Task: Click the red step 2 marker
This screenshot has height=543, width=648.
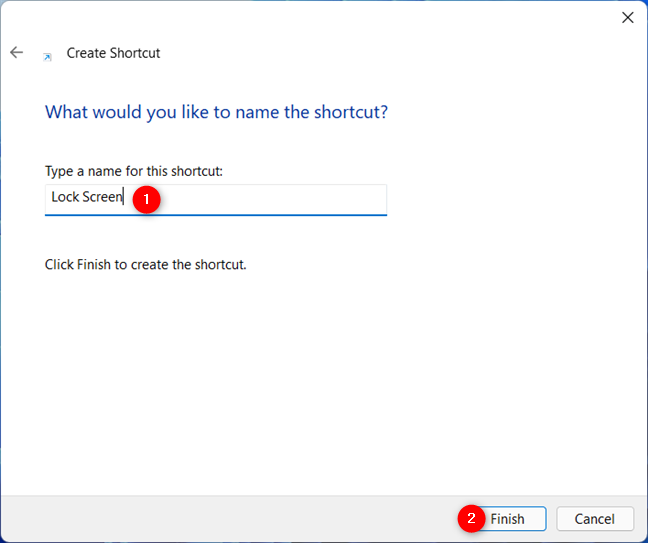Action: 471,518
